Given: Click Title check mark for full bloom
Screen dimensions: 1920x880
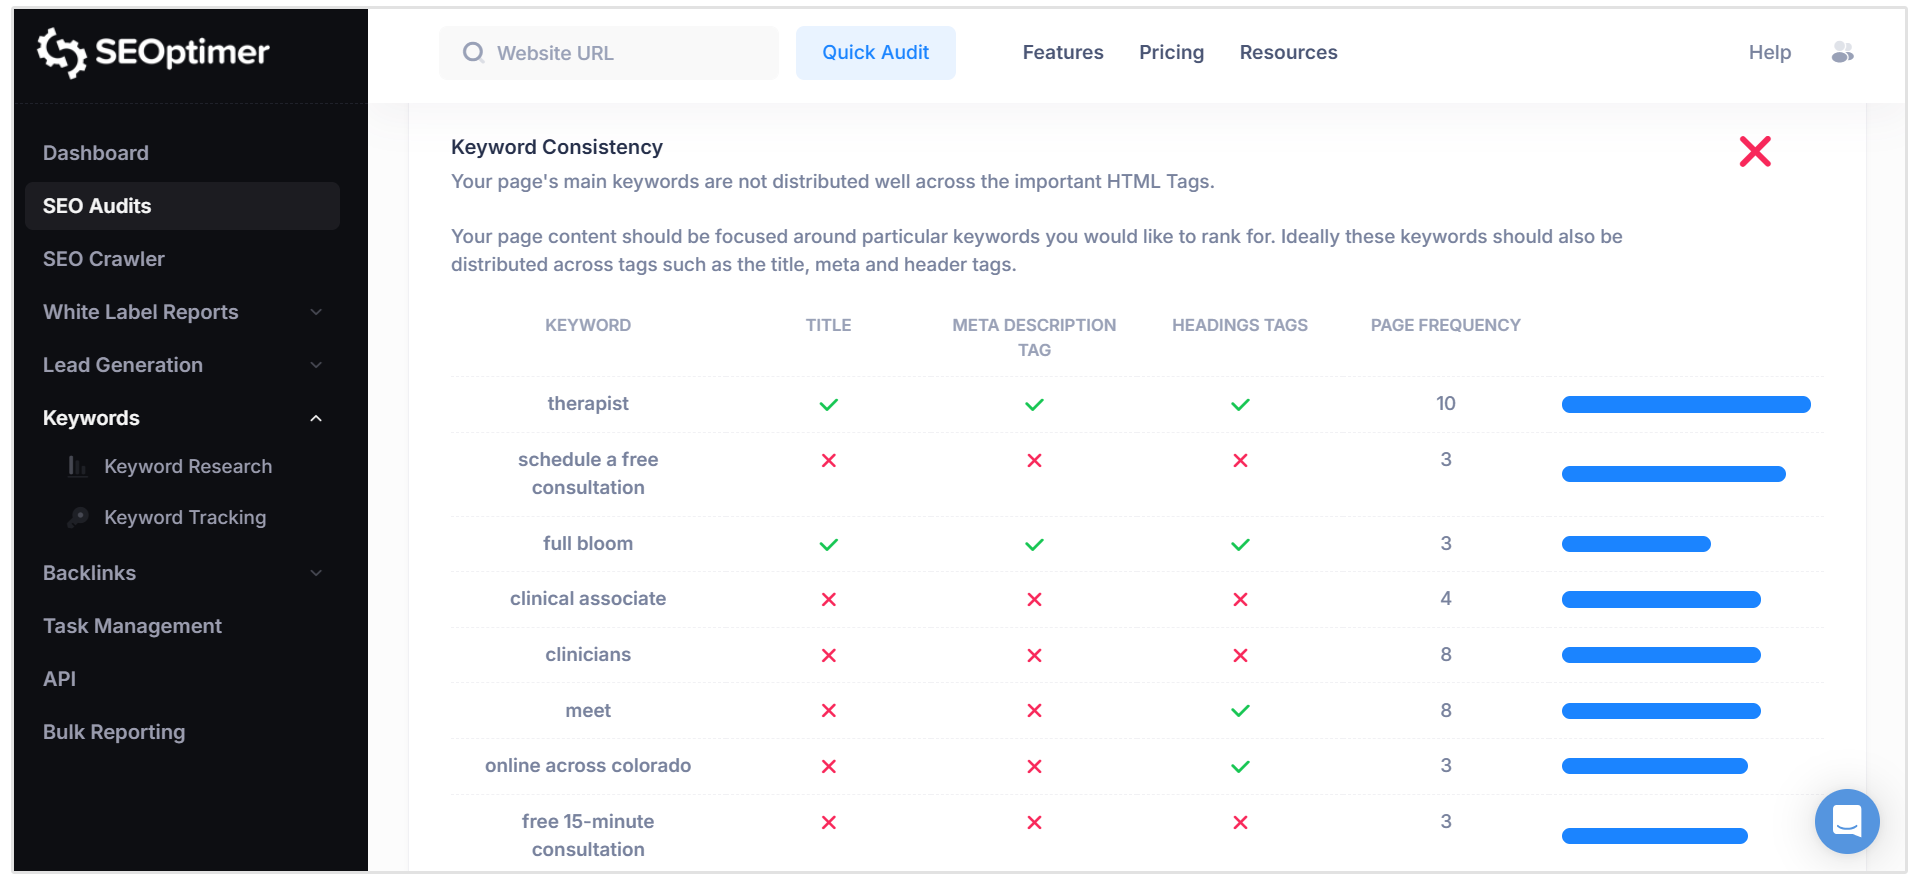Looking at the screenshot, I should 829,544.
